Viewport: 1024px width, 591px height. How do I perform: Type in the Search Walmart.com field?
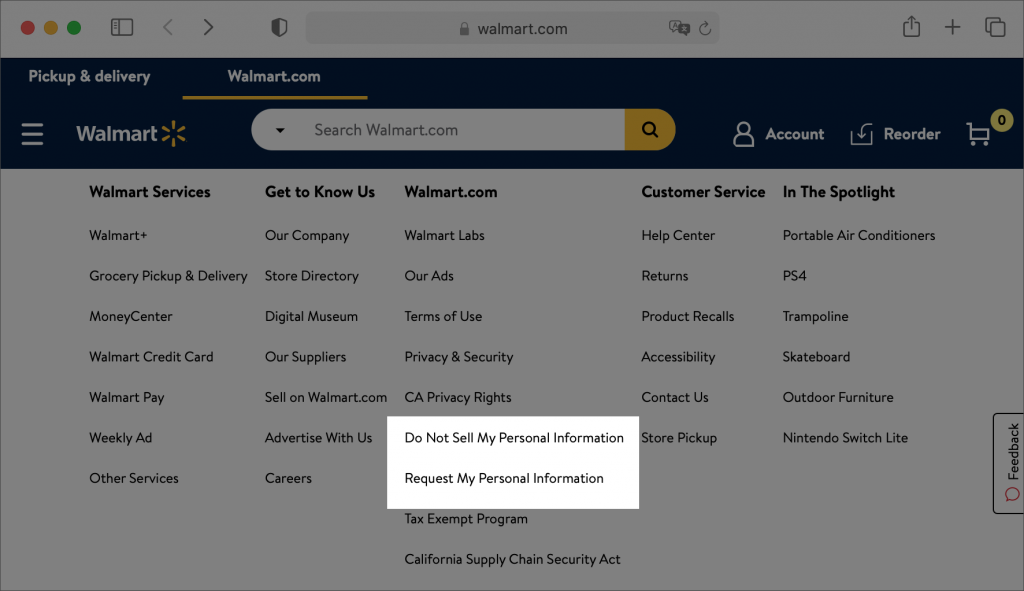[460, 130]
